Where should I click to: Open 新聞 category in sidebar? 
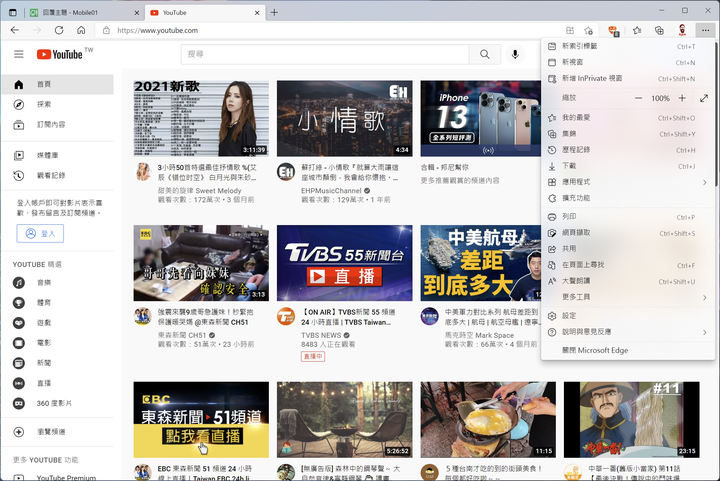[x=57, y=363]
